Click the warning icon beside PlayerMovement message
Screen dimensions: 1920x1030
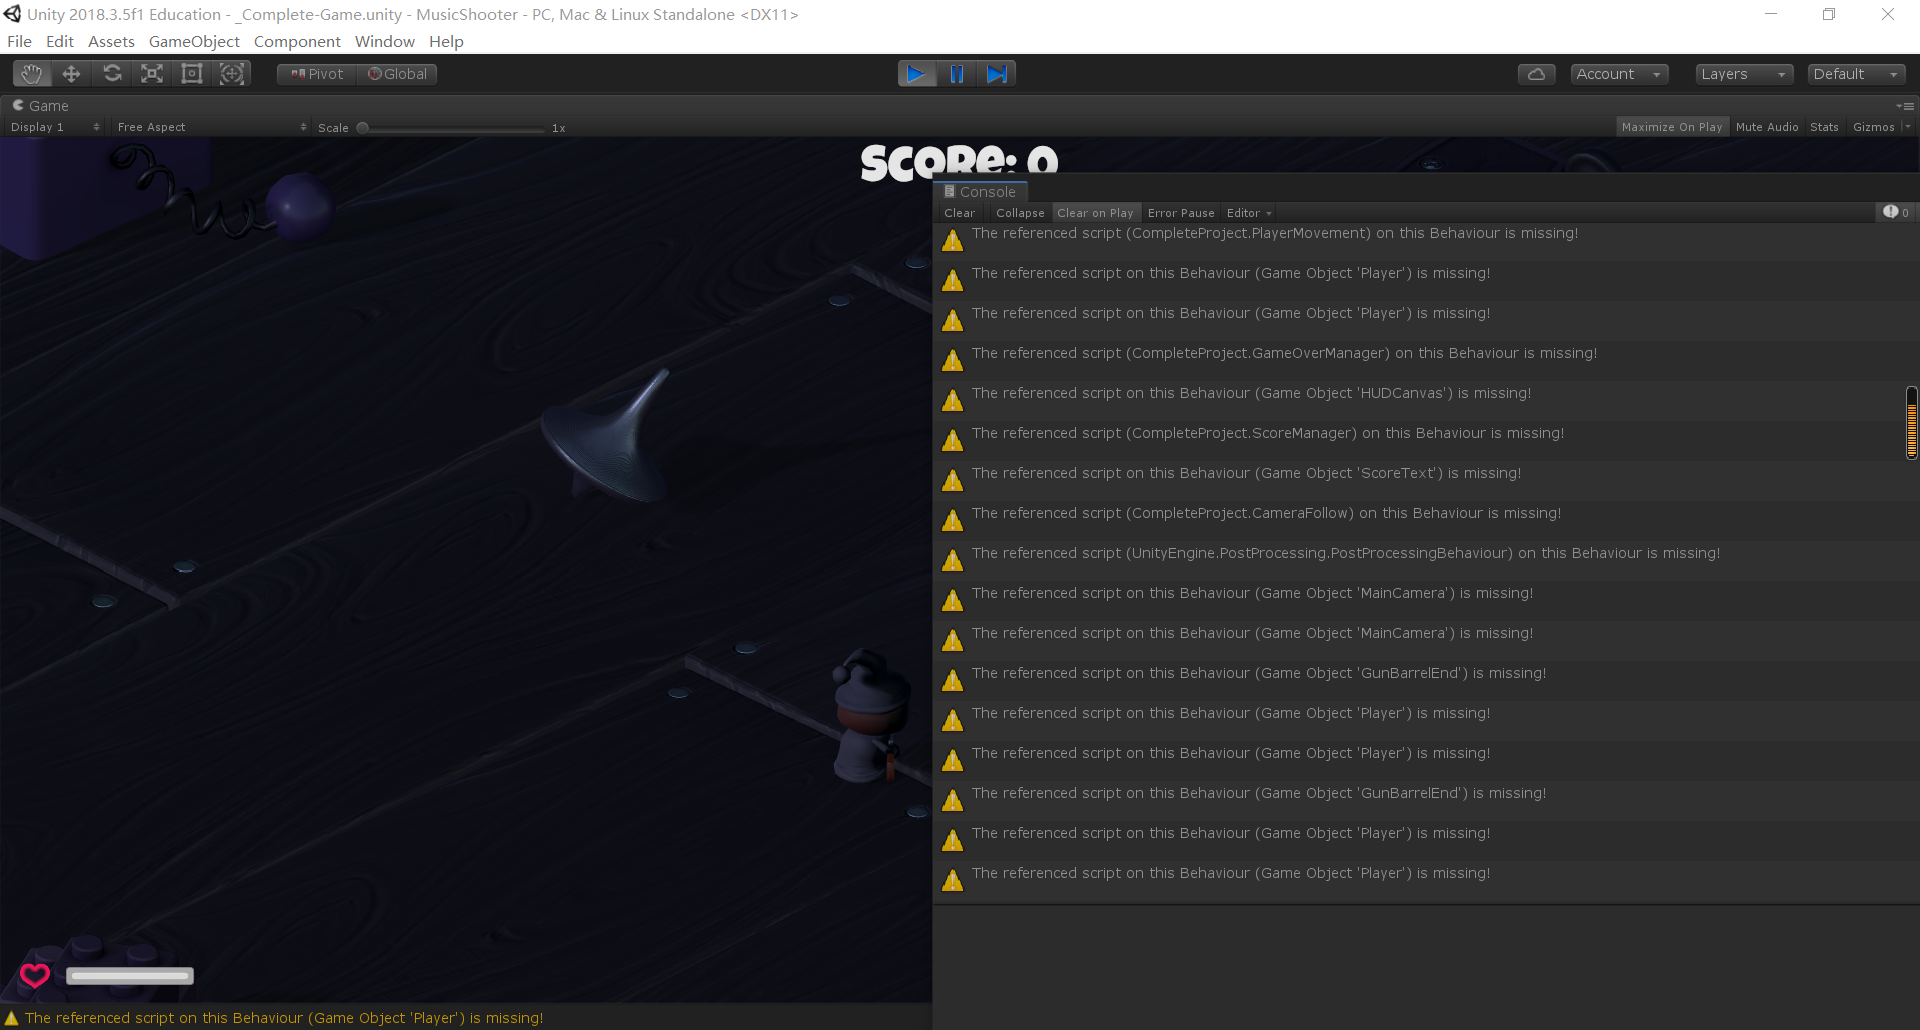click(953, 240)
